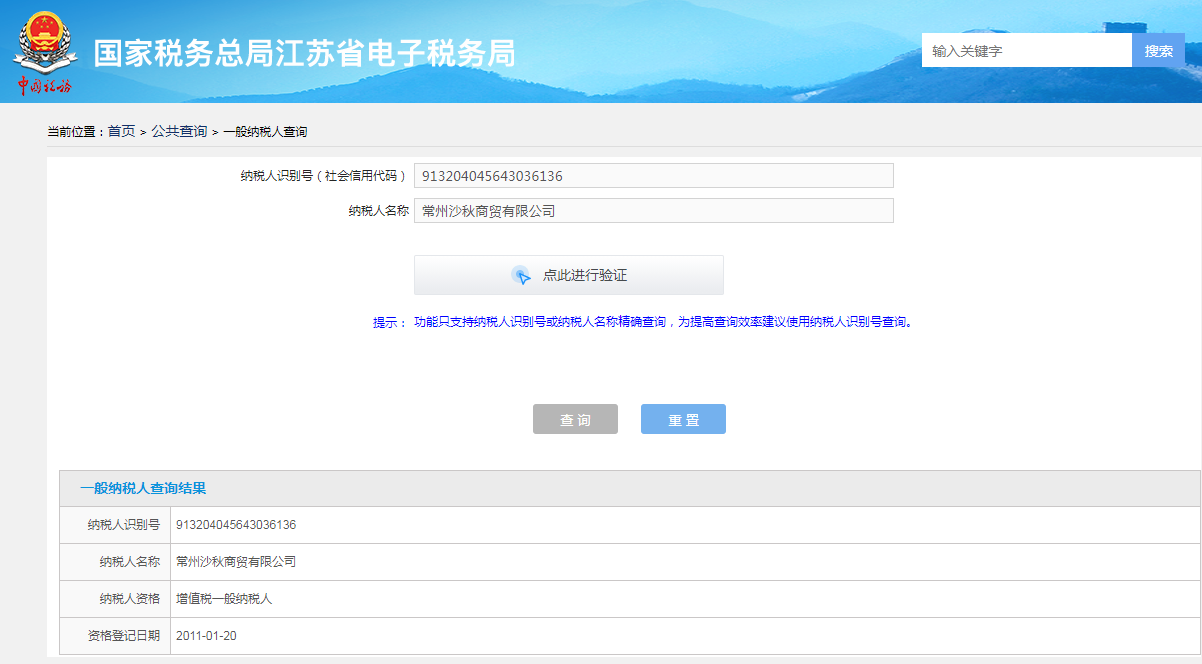Click the registration date 2011-01-20 cell
1202x664 pixels.
pyautogui.click(x=206, y=636)
